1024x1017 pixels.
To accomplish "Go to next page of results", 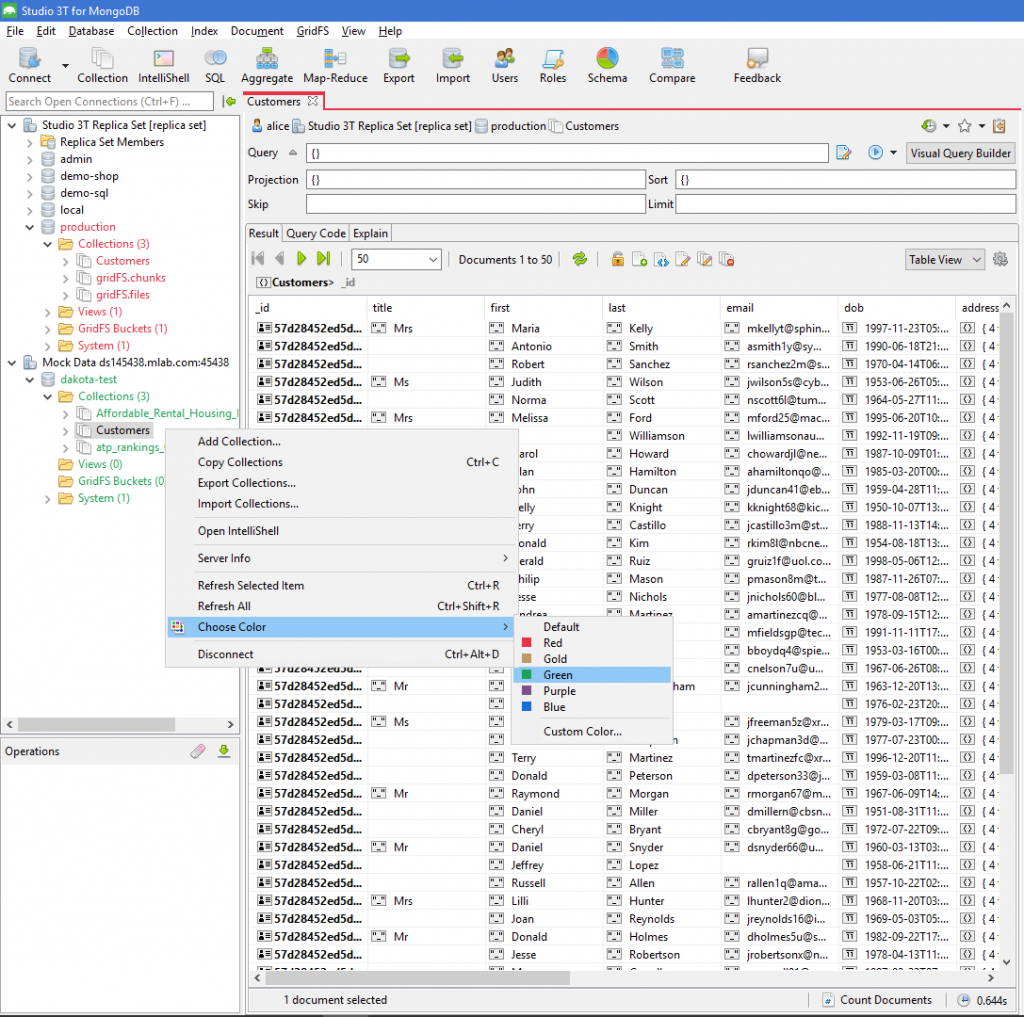I will pos(301,259).
